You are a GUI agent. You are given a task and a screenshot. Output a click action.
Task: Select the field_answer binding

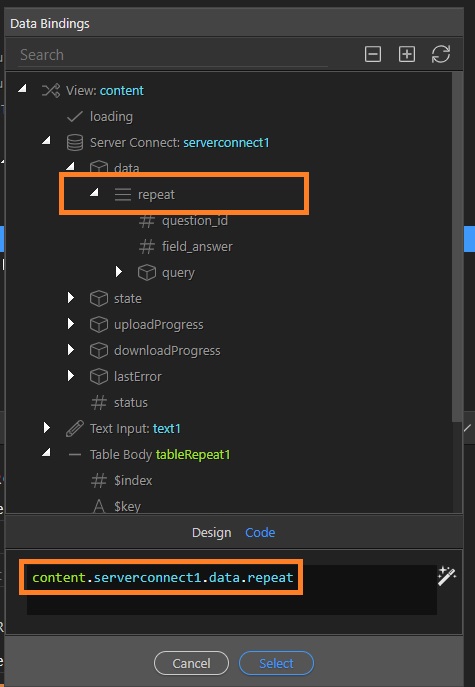(197, 247)
